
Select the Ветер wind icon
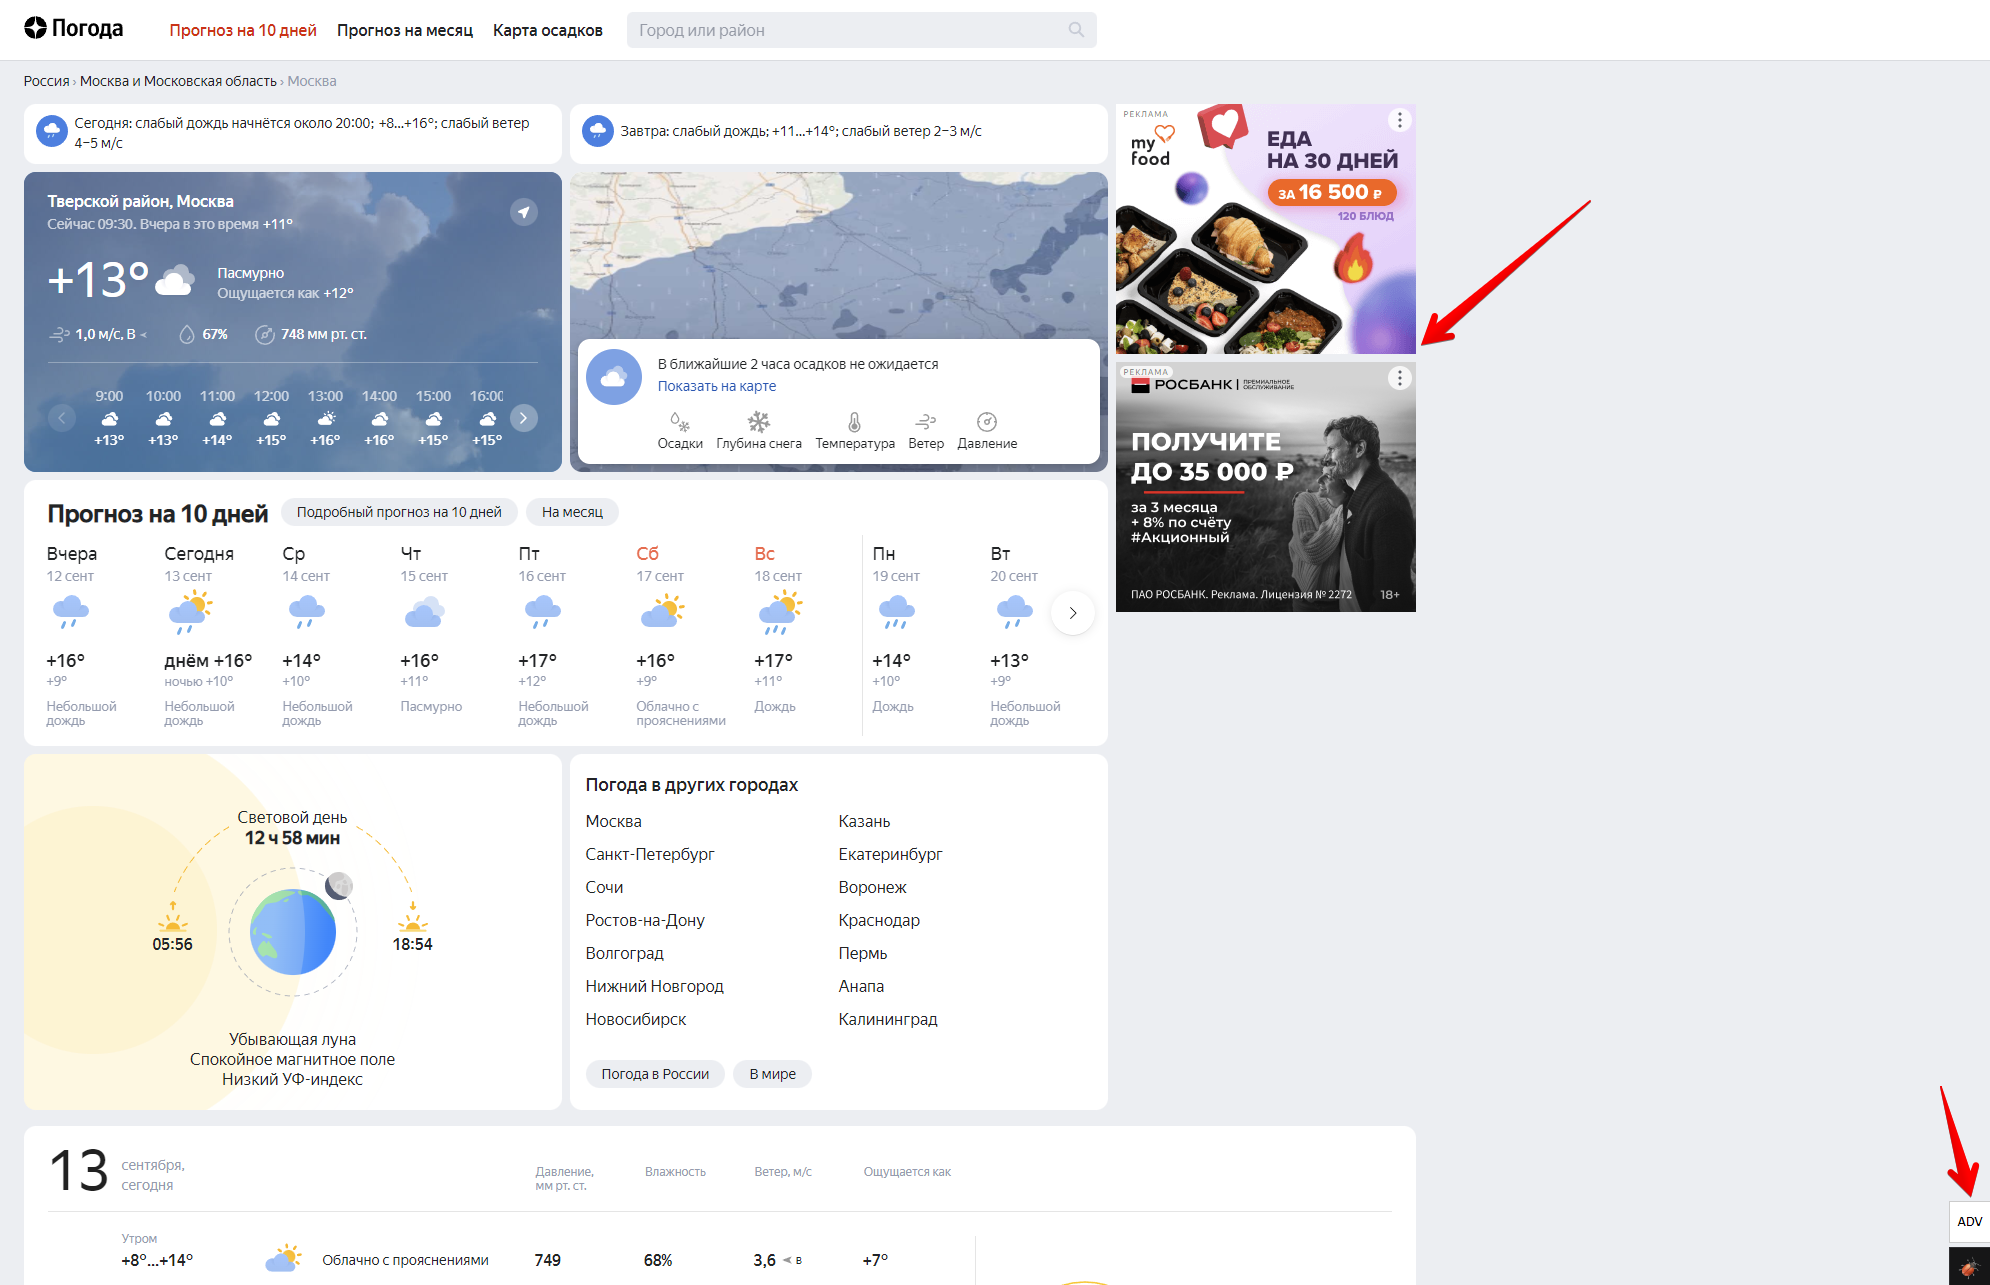[x=926, y=422]
